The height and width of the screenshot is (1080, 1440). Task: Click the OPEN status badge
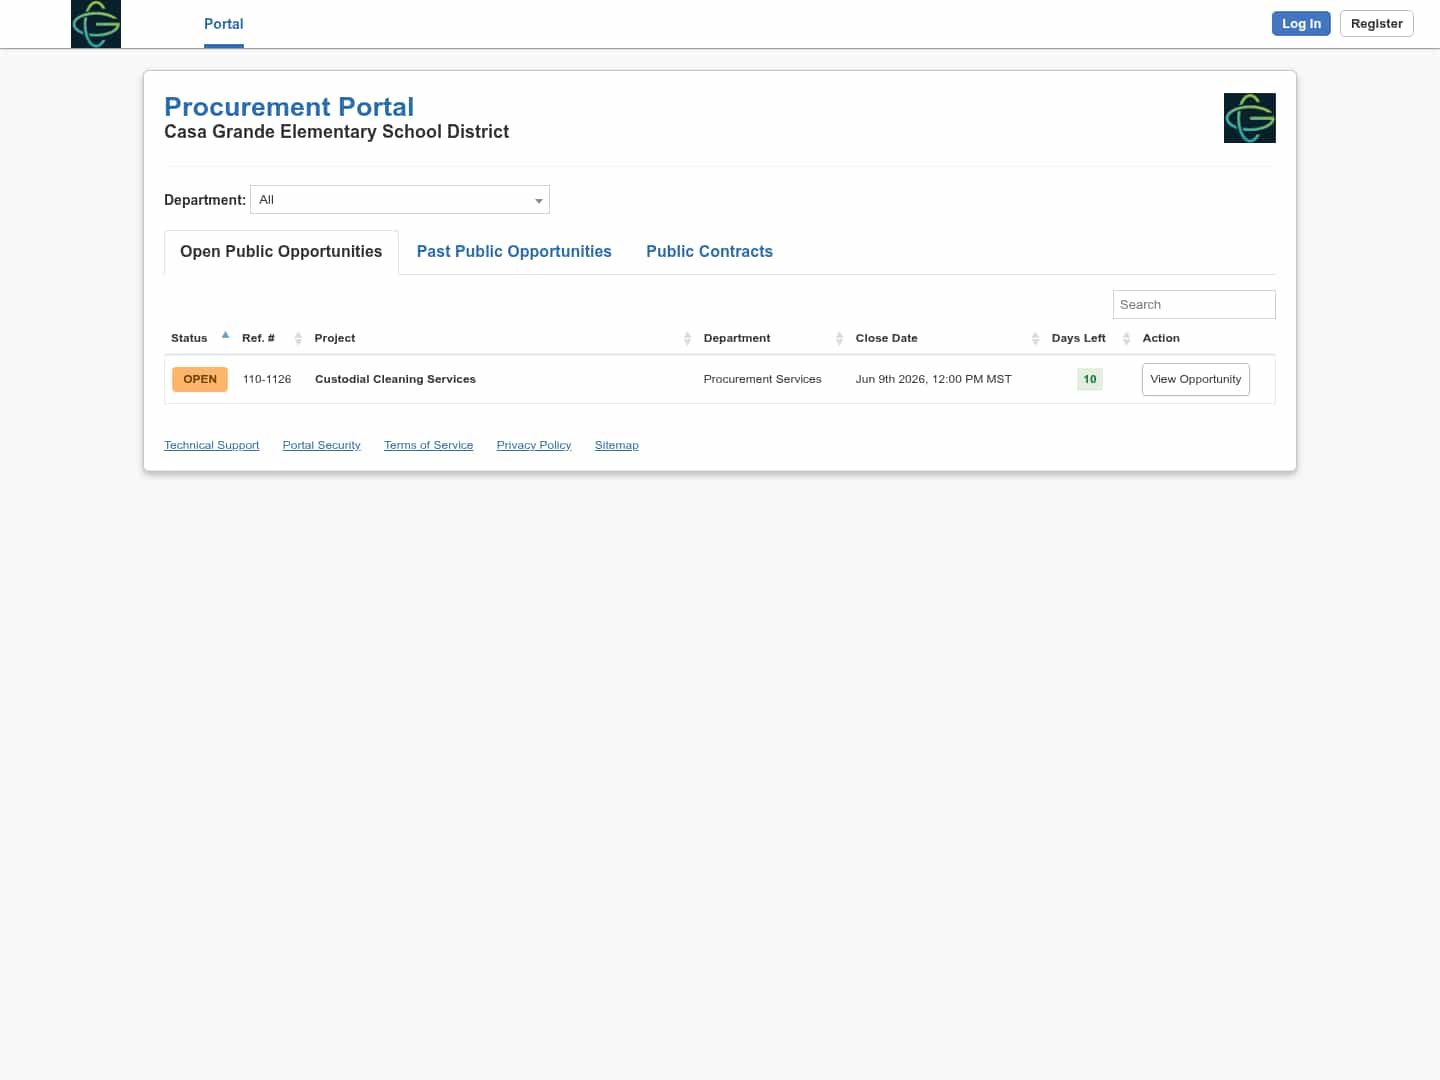200,379
